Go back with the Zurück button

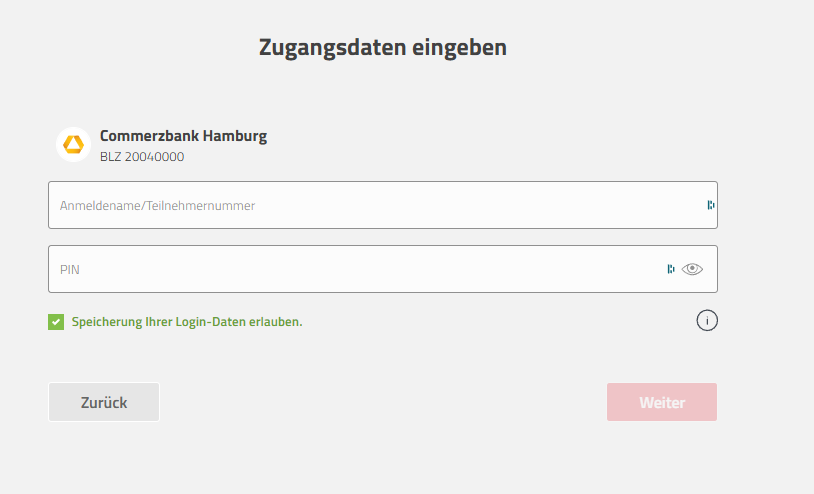[104, 402]
